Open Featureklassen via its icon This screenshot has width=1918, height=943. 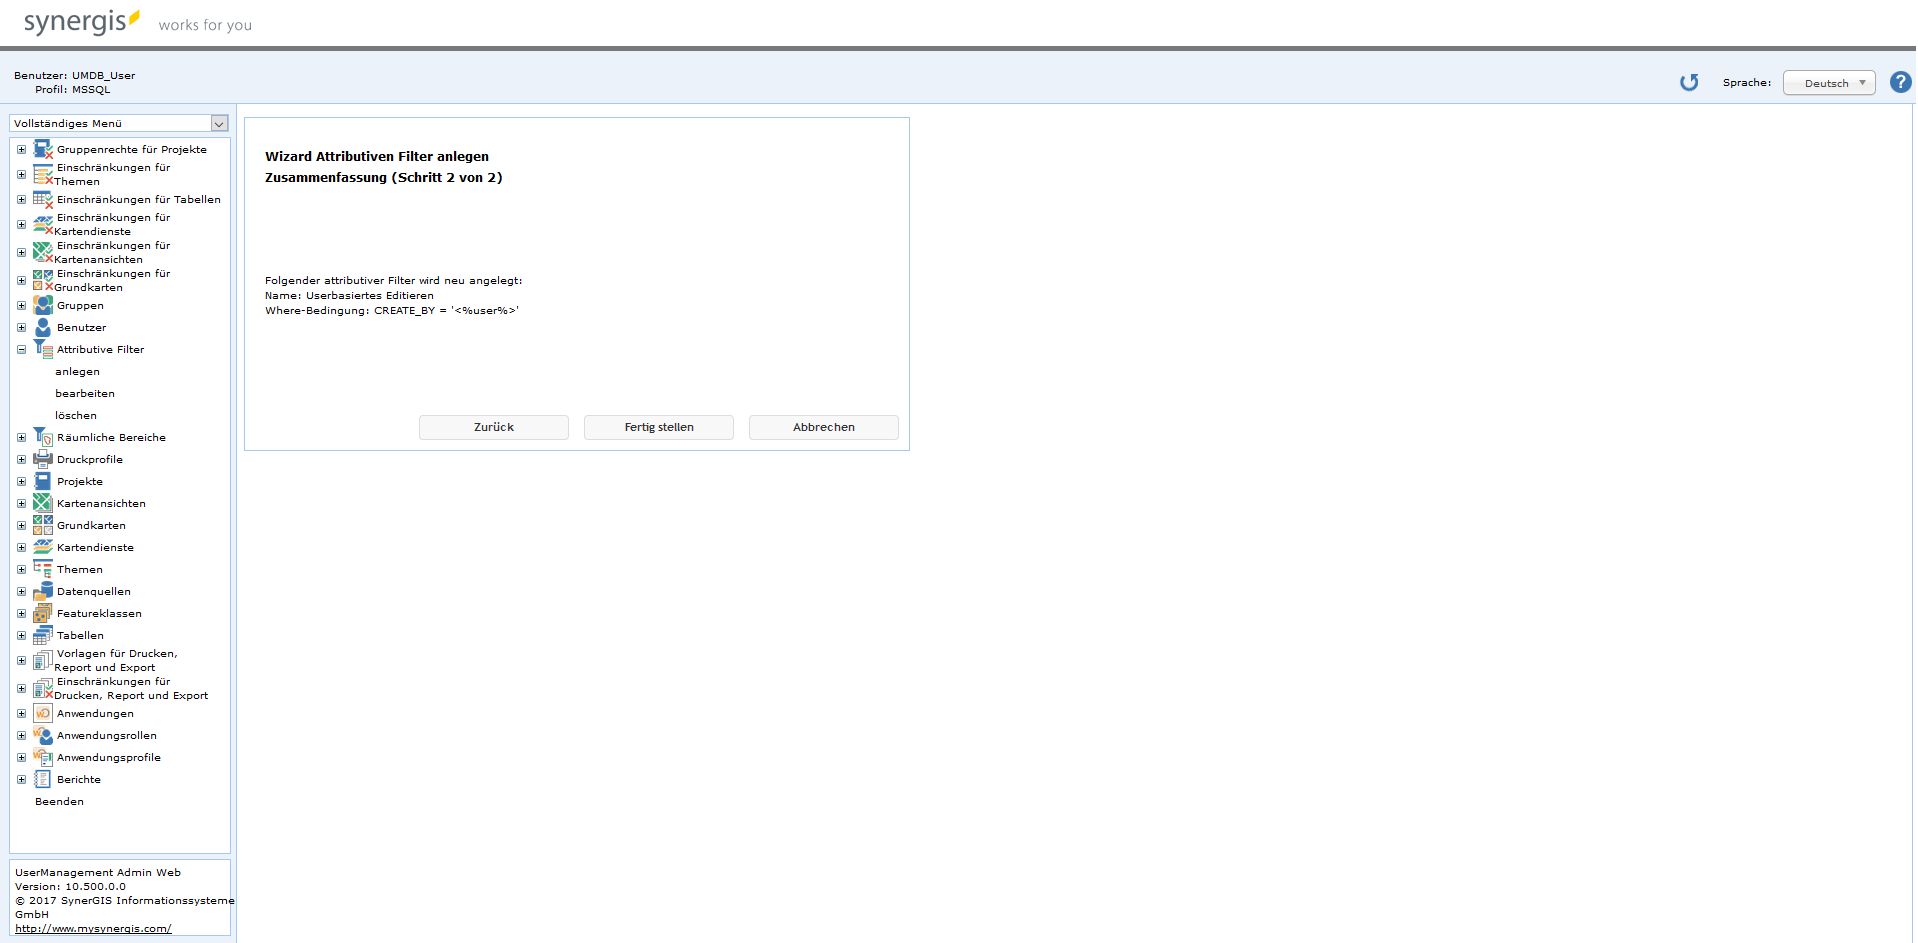click(x=43, y=613)
